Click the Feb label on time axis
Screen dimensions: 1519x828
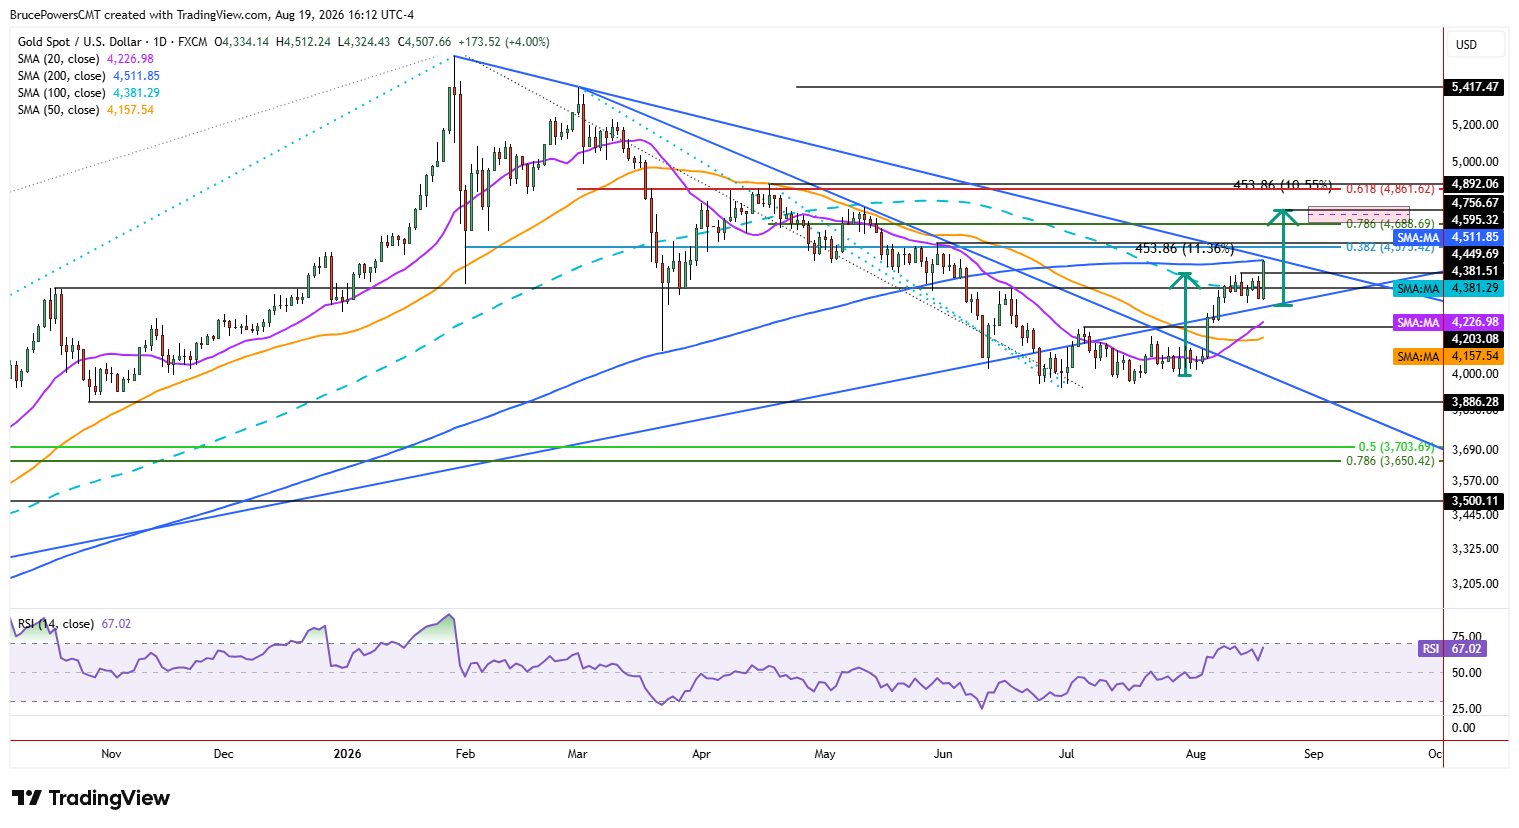click(465, 754)
